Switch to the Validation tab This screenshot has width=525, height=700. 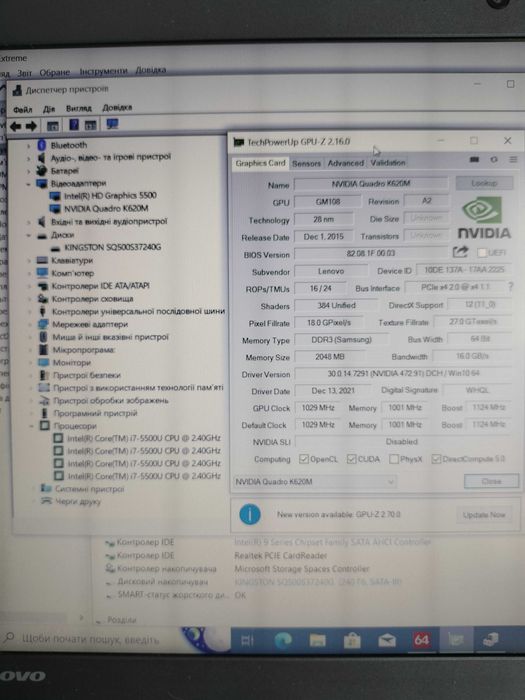pyautogui.click(x=388, y=162)
